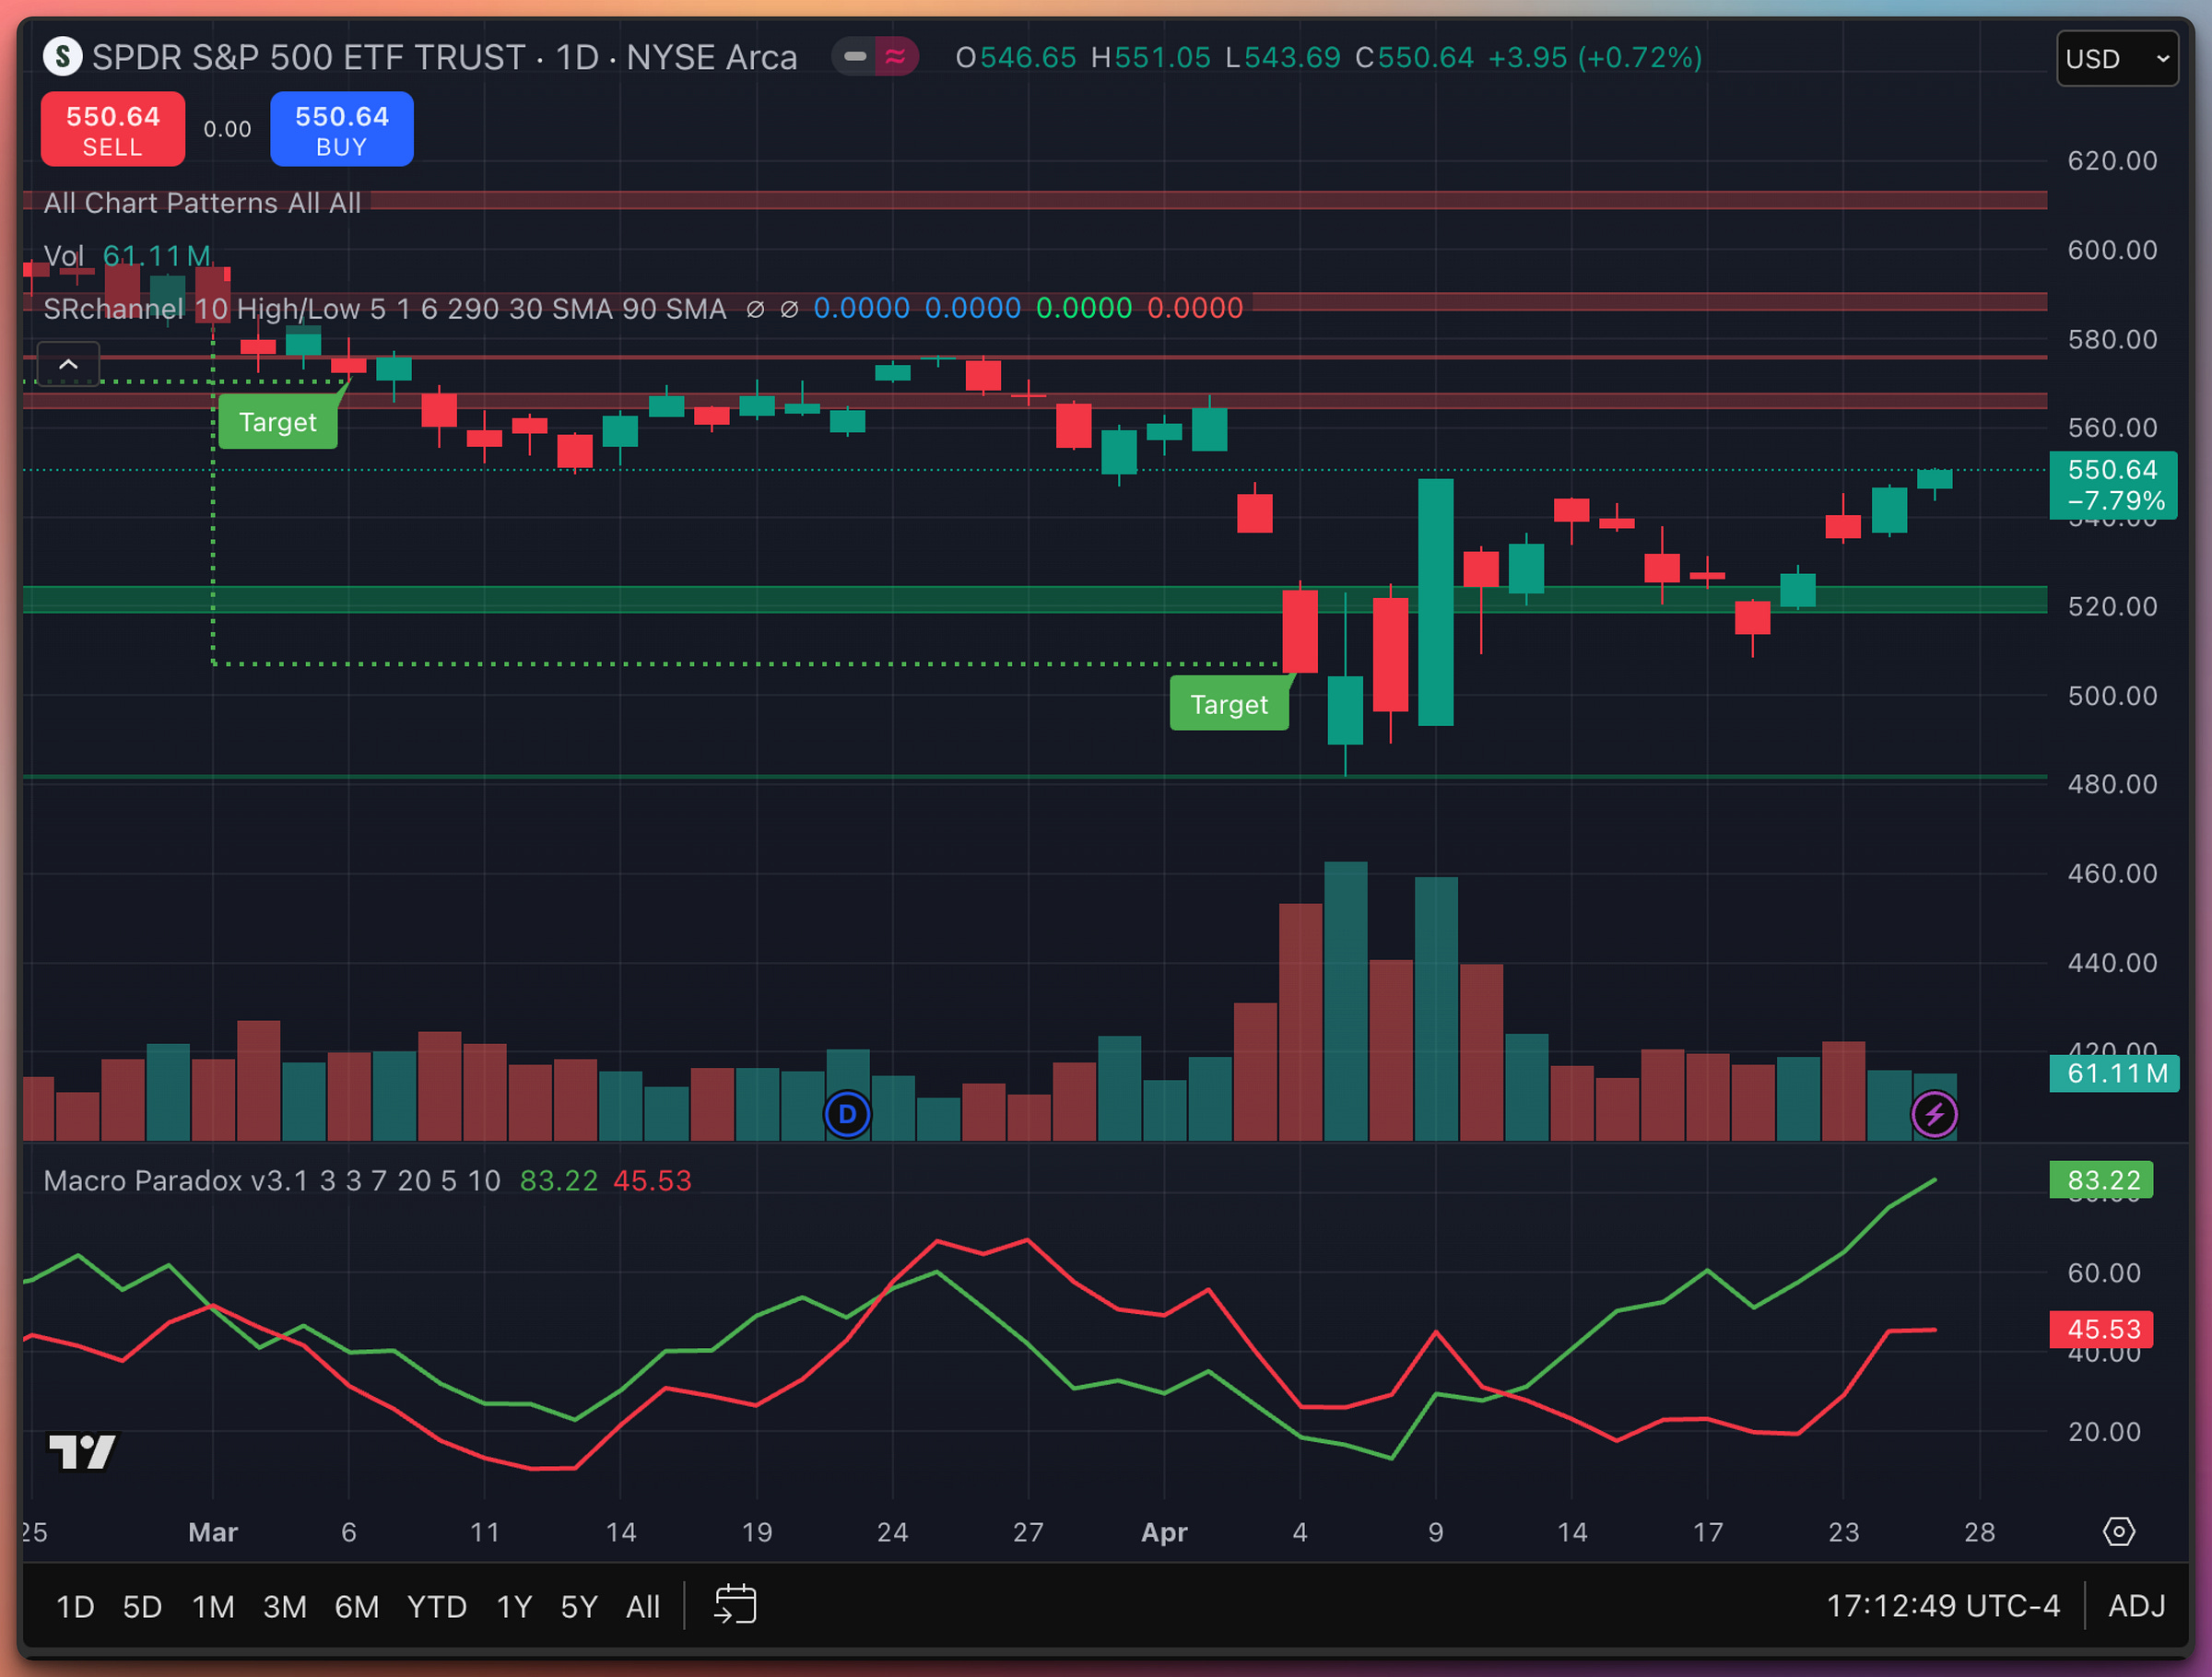Open the USD currency dropdown
The width and height of the screenshot is (2212, 1677).
click(x=2117, y=59)
